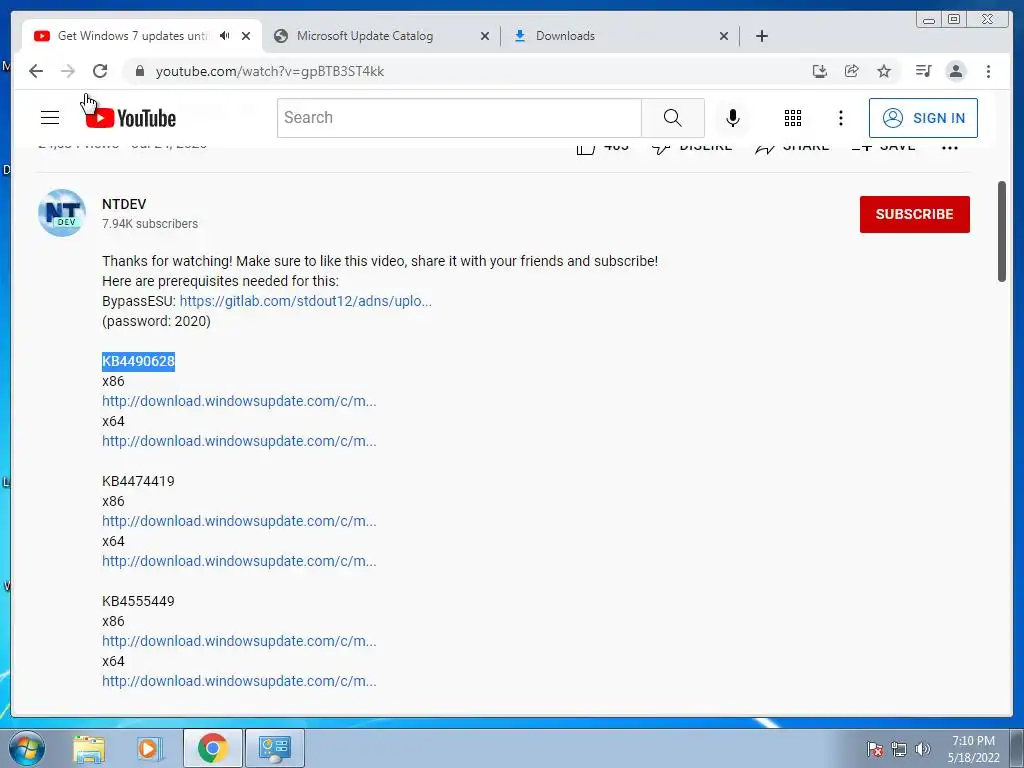The image size is (1024, 768).
Task: Click the browser forward arrow
Action: click(x=68, y=71)
